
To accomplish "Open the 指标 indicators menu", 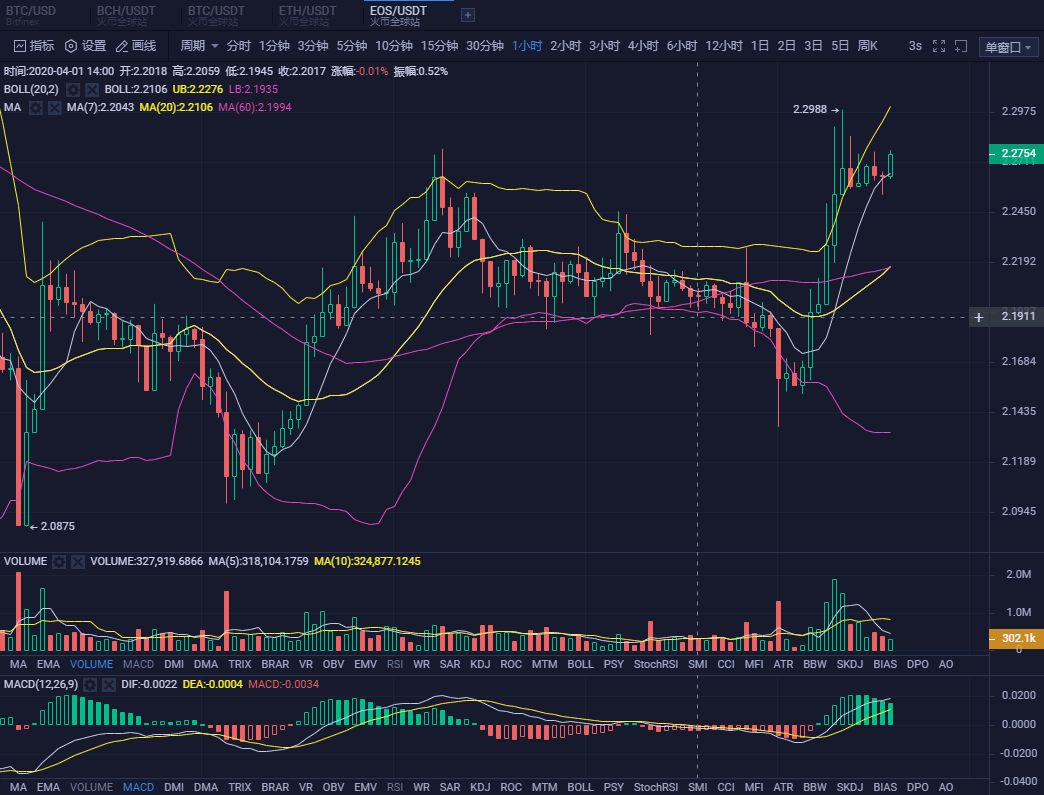I will pyautogui.click(x=34, y=46).
